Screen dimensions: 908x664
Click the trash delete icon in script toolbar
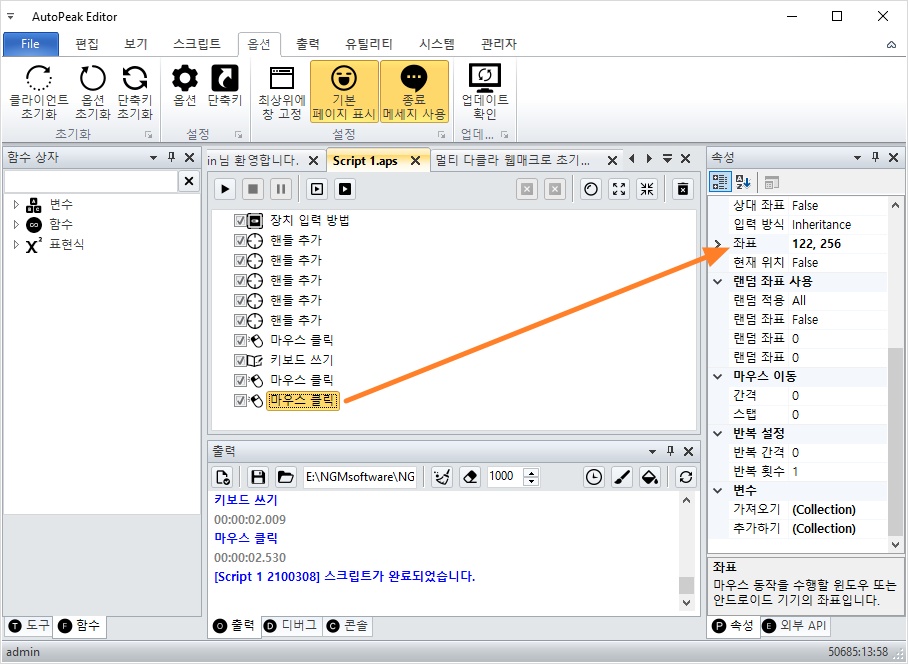683,189
